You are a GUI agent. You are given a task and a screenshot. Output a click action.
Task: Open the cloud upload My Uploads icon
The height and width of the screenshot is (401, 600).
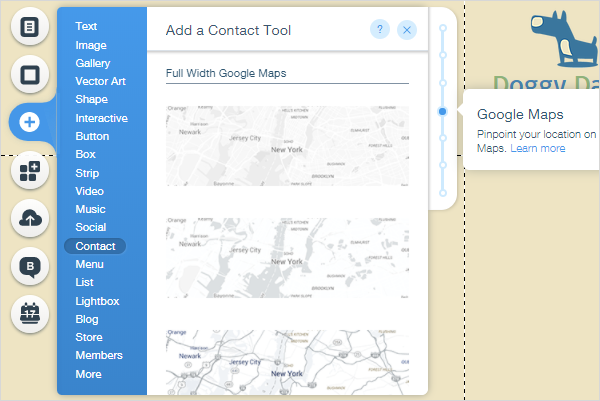[30, 219]
